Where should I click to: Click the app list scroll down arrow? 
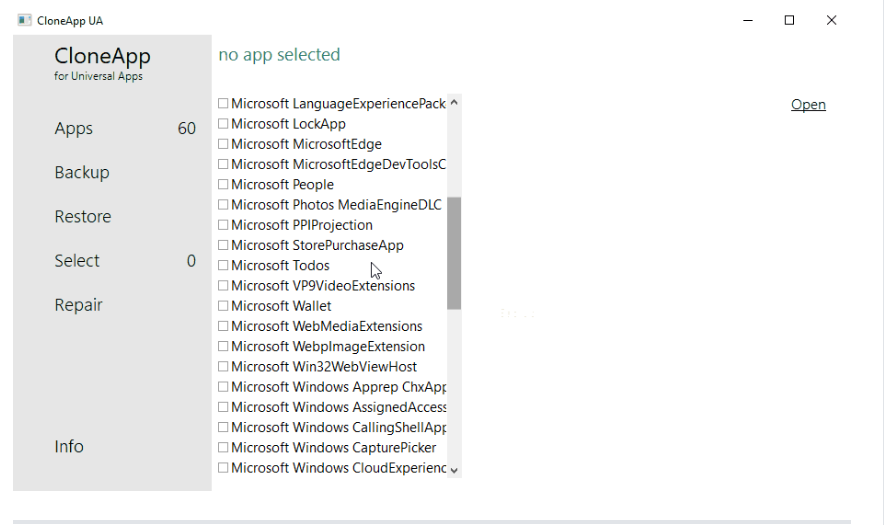pos(454,470)
